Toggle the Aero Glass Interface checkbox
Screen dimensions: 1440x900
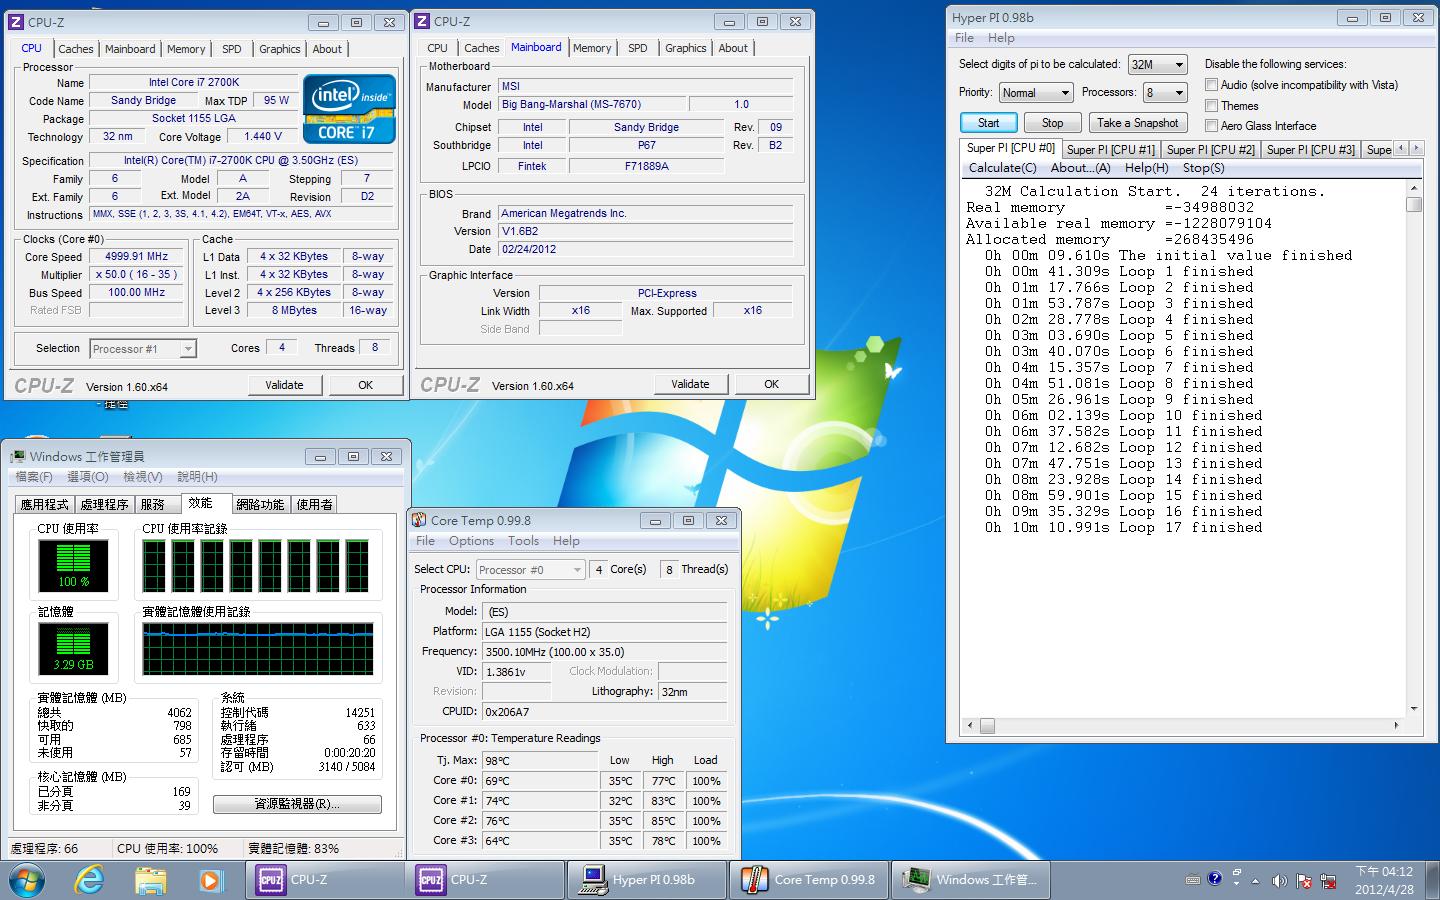click(x=1211, y=126)
